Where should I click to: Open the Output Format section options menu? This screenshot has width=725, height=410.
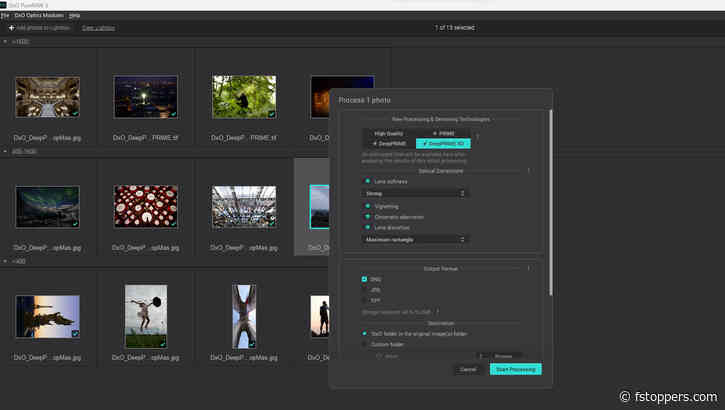point(528,268)
